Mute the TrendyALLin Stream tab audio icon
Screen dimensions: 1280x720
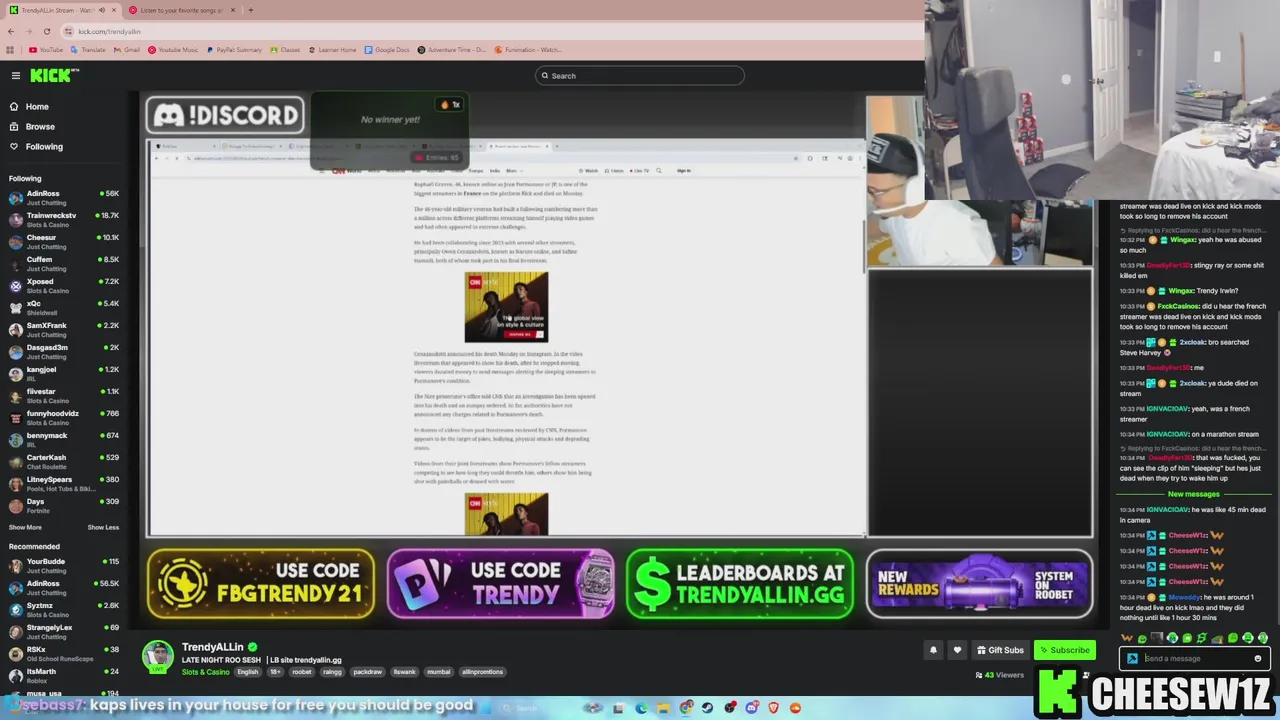(101, 10)
